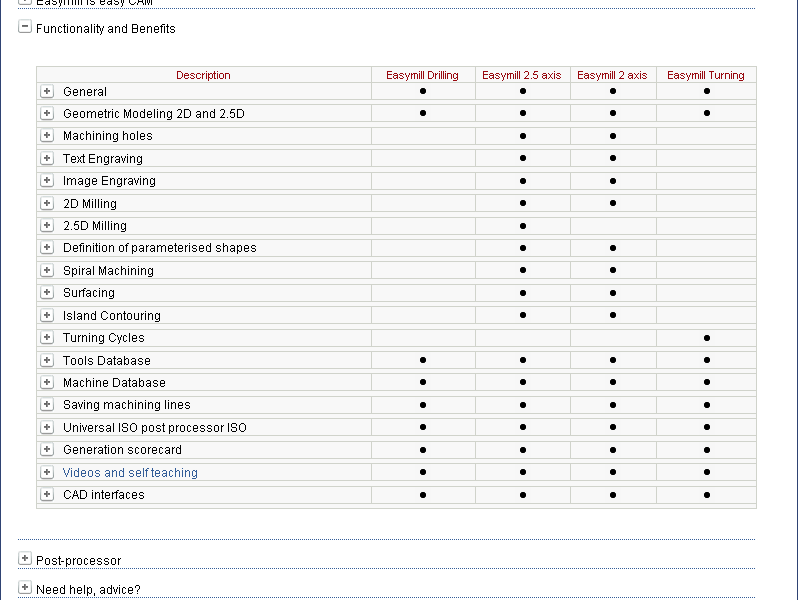
Task: Expand Spiral Machining plus icon
Action: (47, 270)
